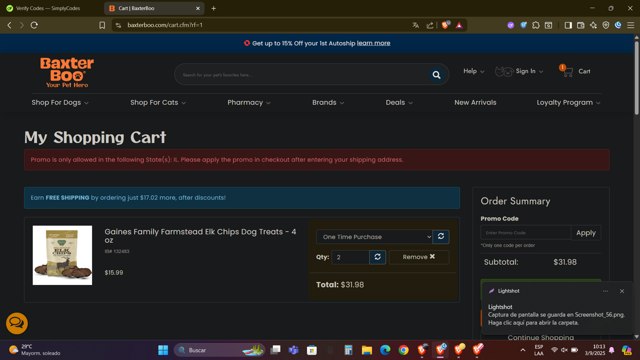This screenshot has height=360, width=640.
Task: Expand the Loyalty Program menu
Action: tap(568, 102)
